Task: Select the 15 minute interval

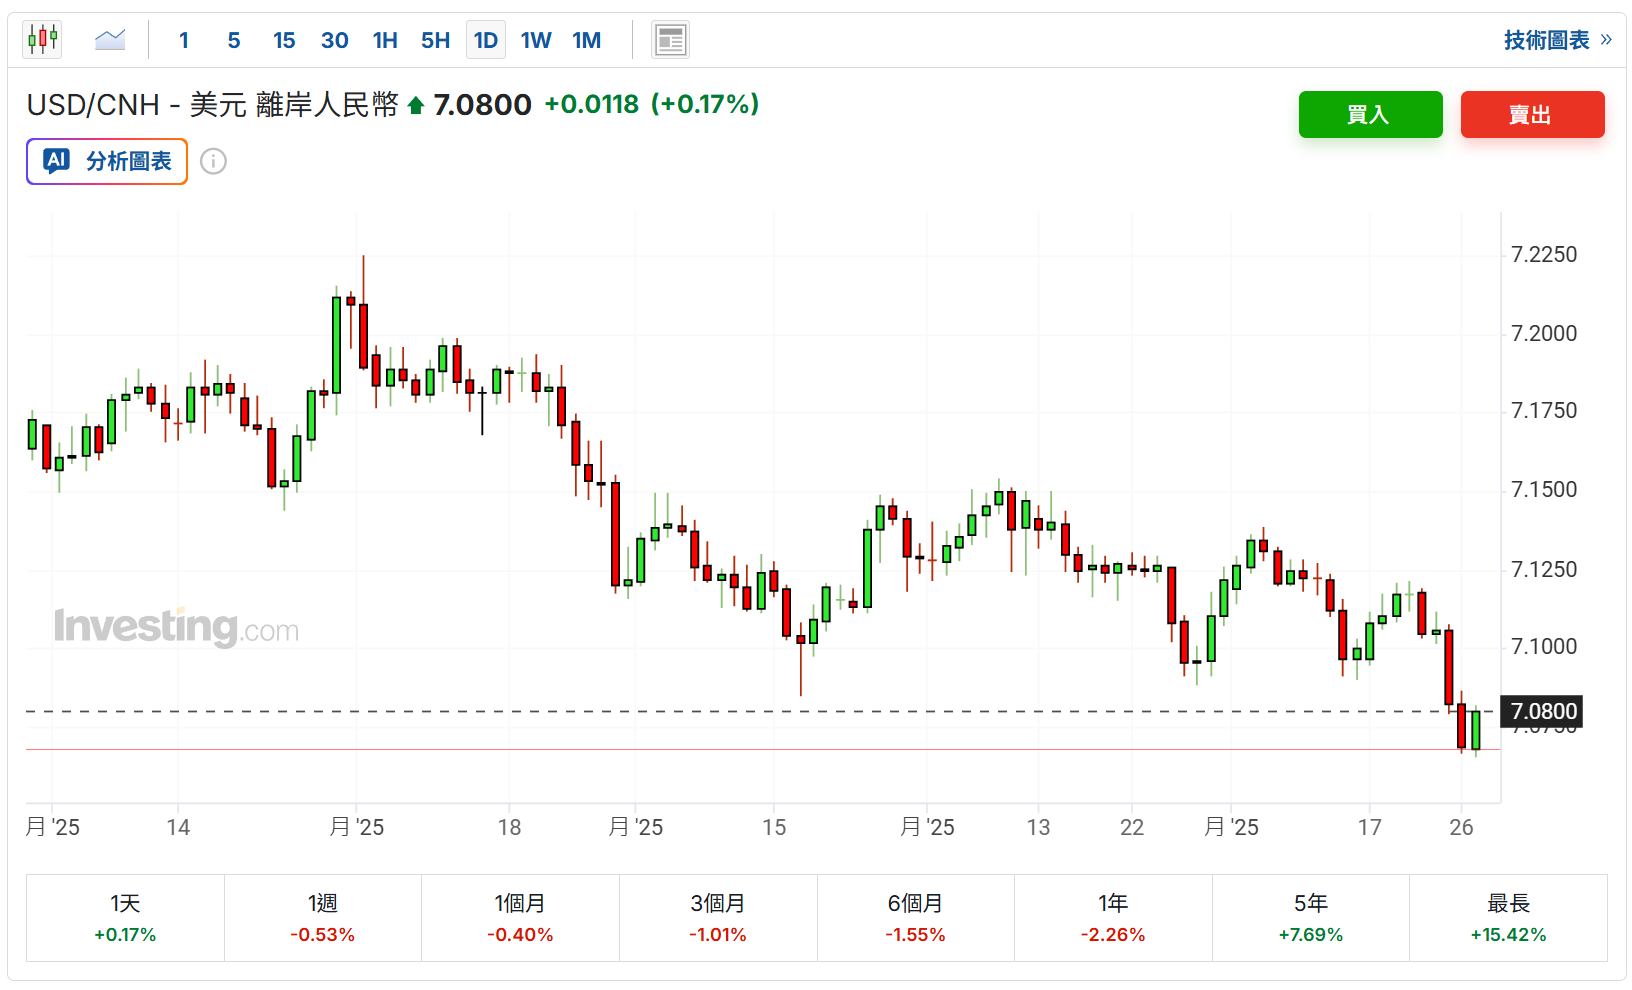Action: click(284, 40)
